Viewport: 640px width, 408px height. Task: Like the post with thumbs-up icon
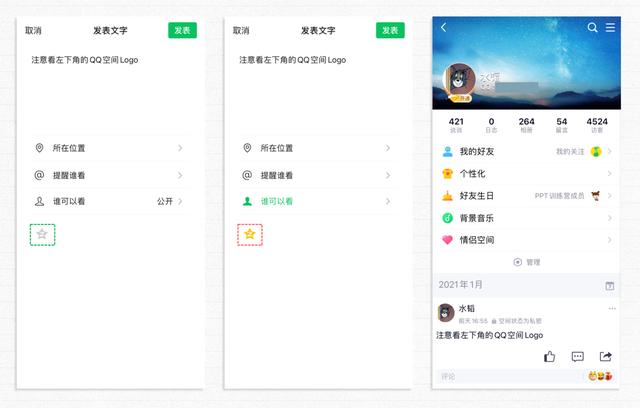pyautogui.click(x=549, y=356)
